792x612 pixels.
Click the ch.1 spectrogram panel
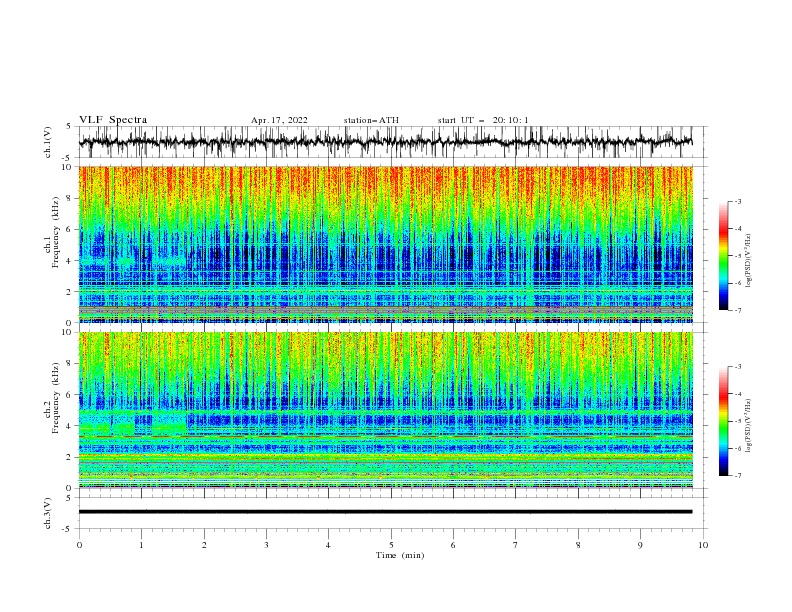[385, 244]
